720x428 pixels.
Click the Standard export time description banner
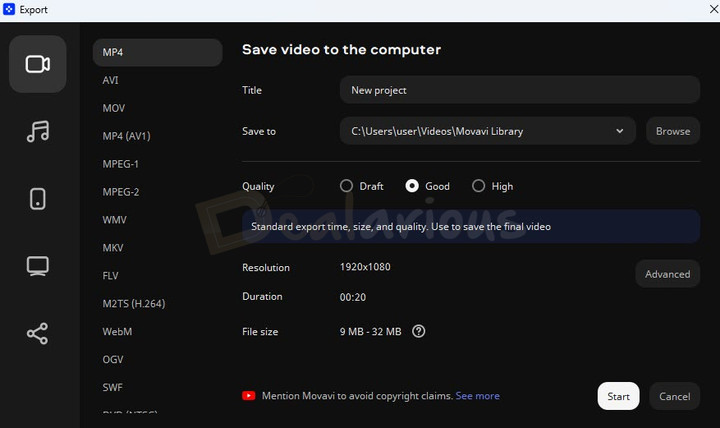pyautogui.click(x=471, y=226)
